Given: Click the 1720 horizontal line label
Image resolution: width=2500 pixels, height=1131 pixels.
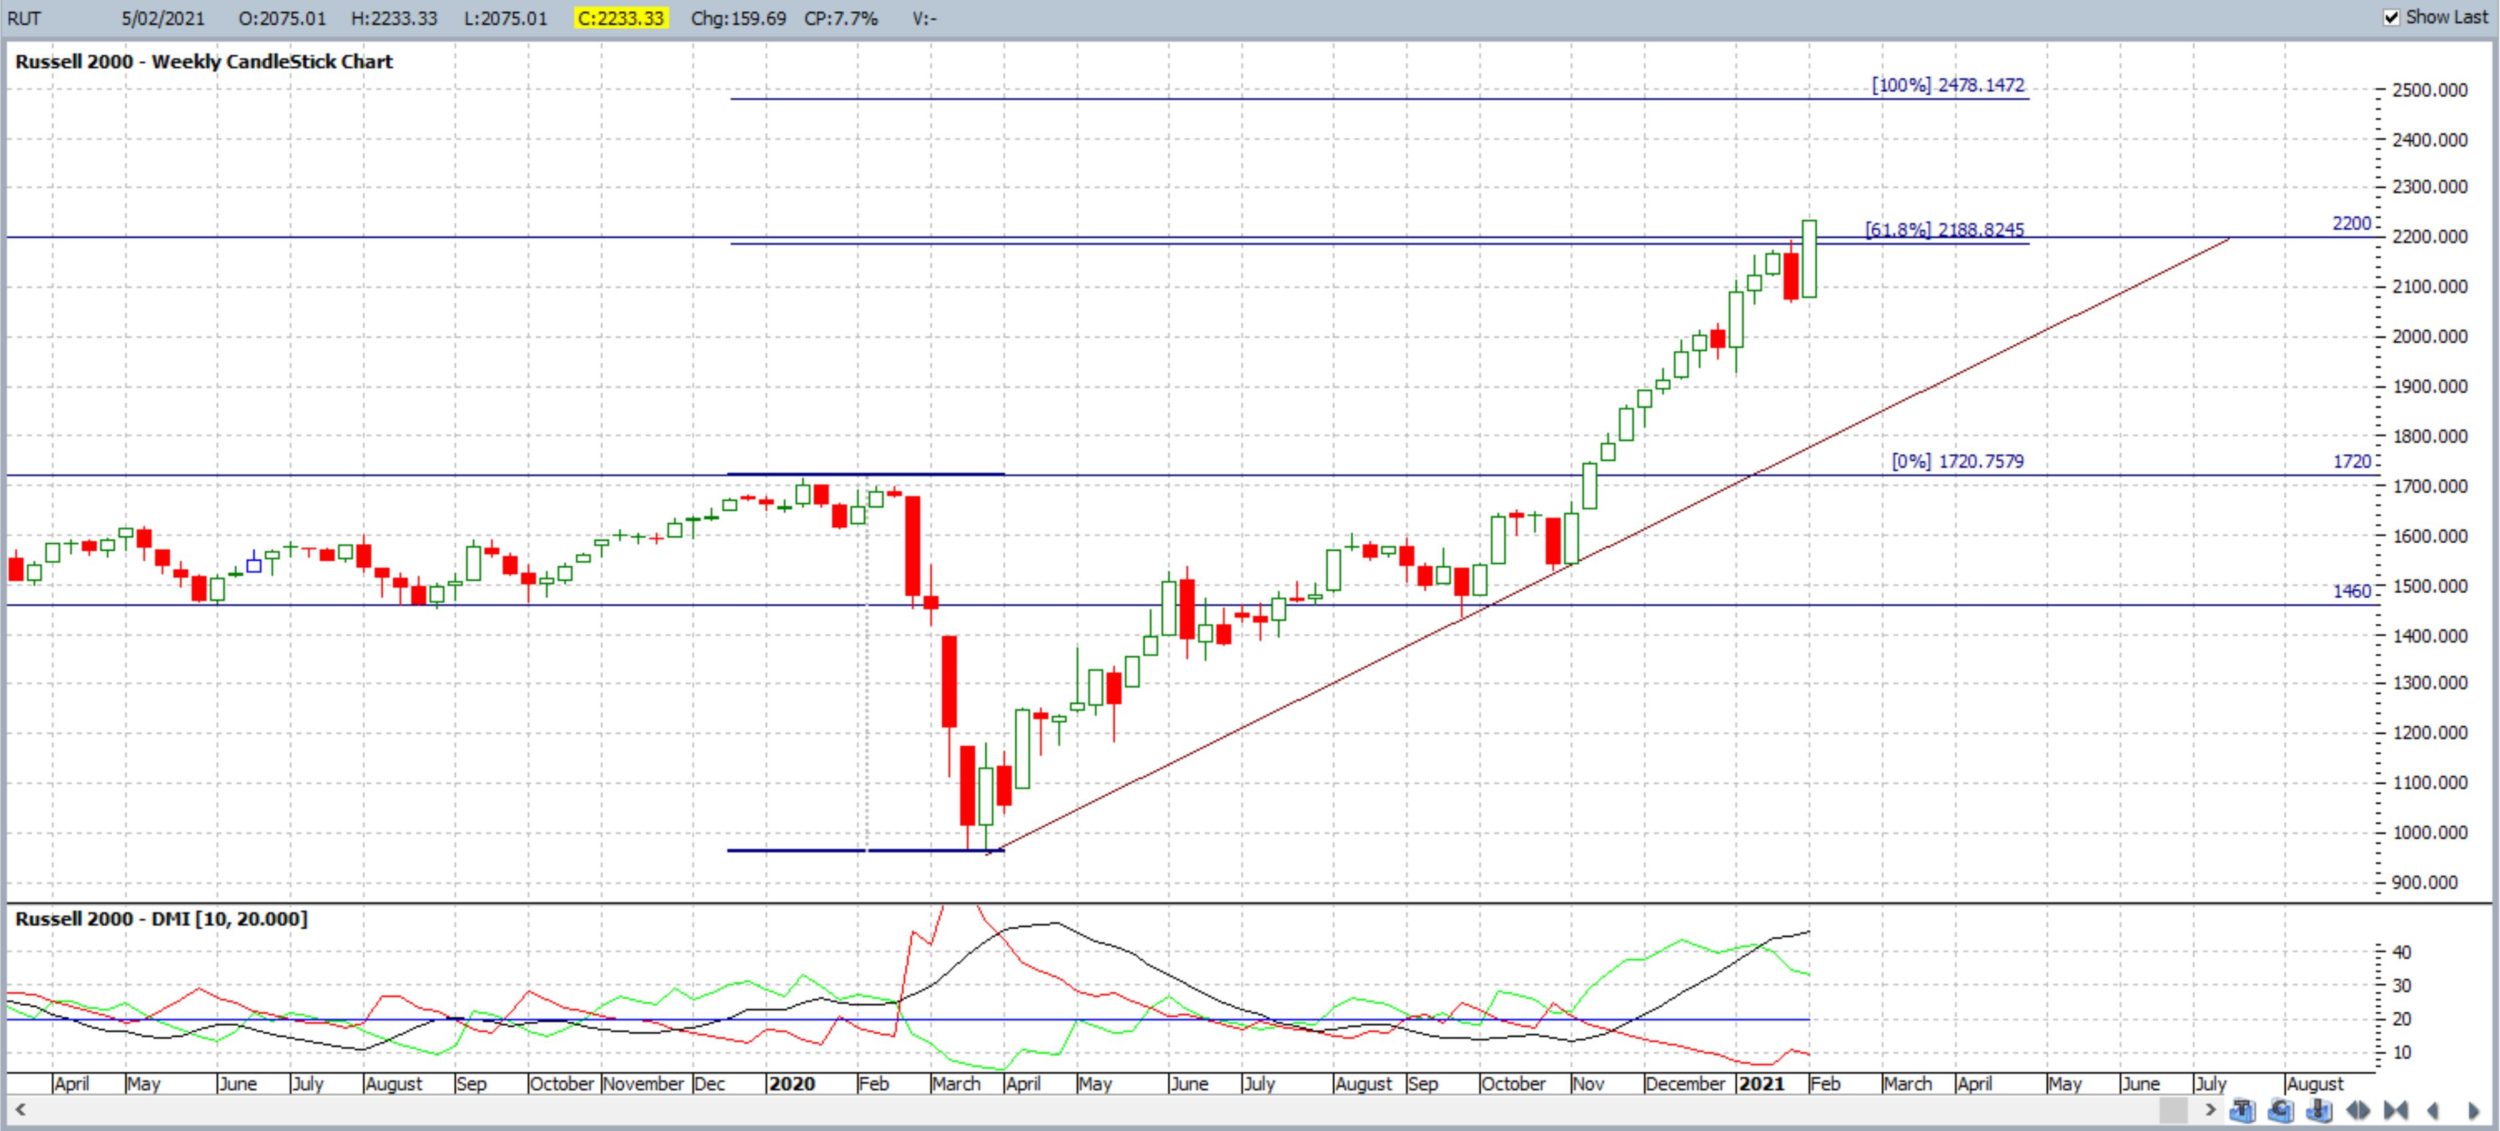Looking at the screenshot, I should pos(2352,461).
